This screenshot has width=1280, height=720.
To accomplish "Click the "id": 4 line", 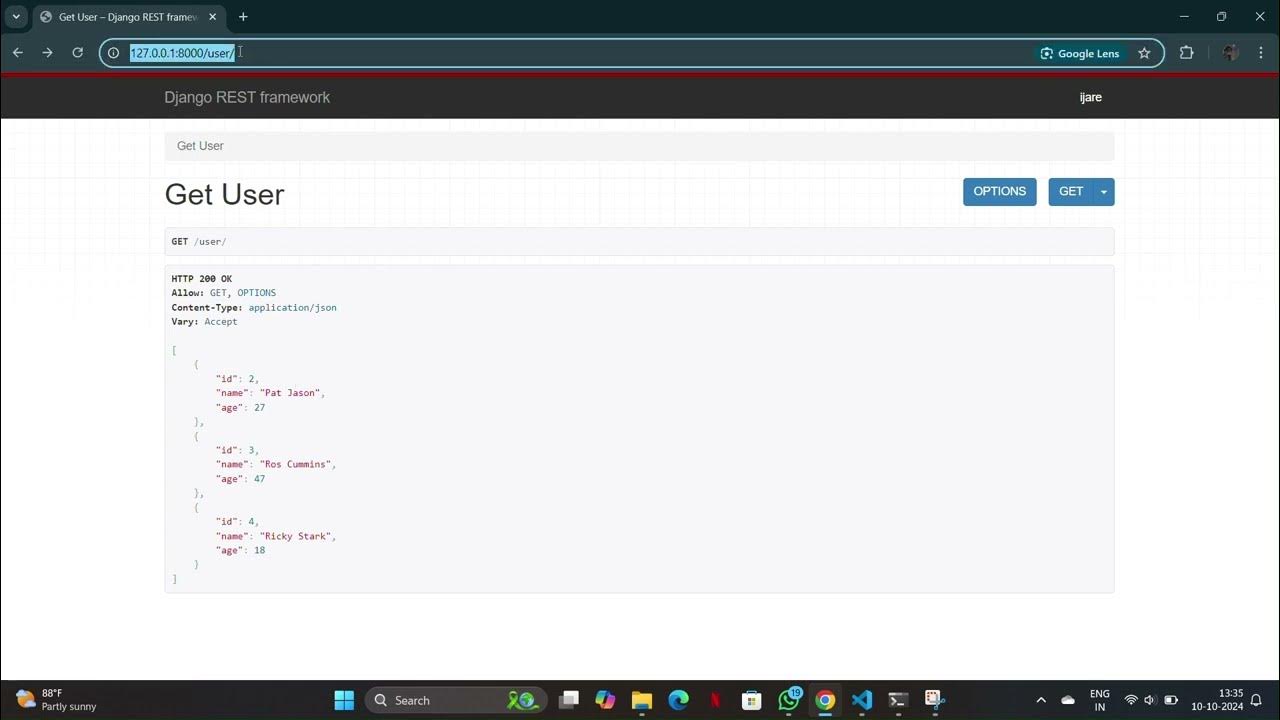I will pyautogui.click(x=237, y=522).
